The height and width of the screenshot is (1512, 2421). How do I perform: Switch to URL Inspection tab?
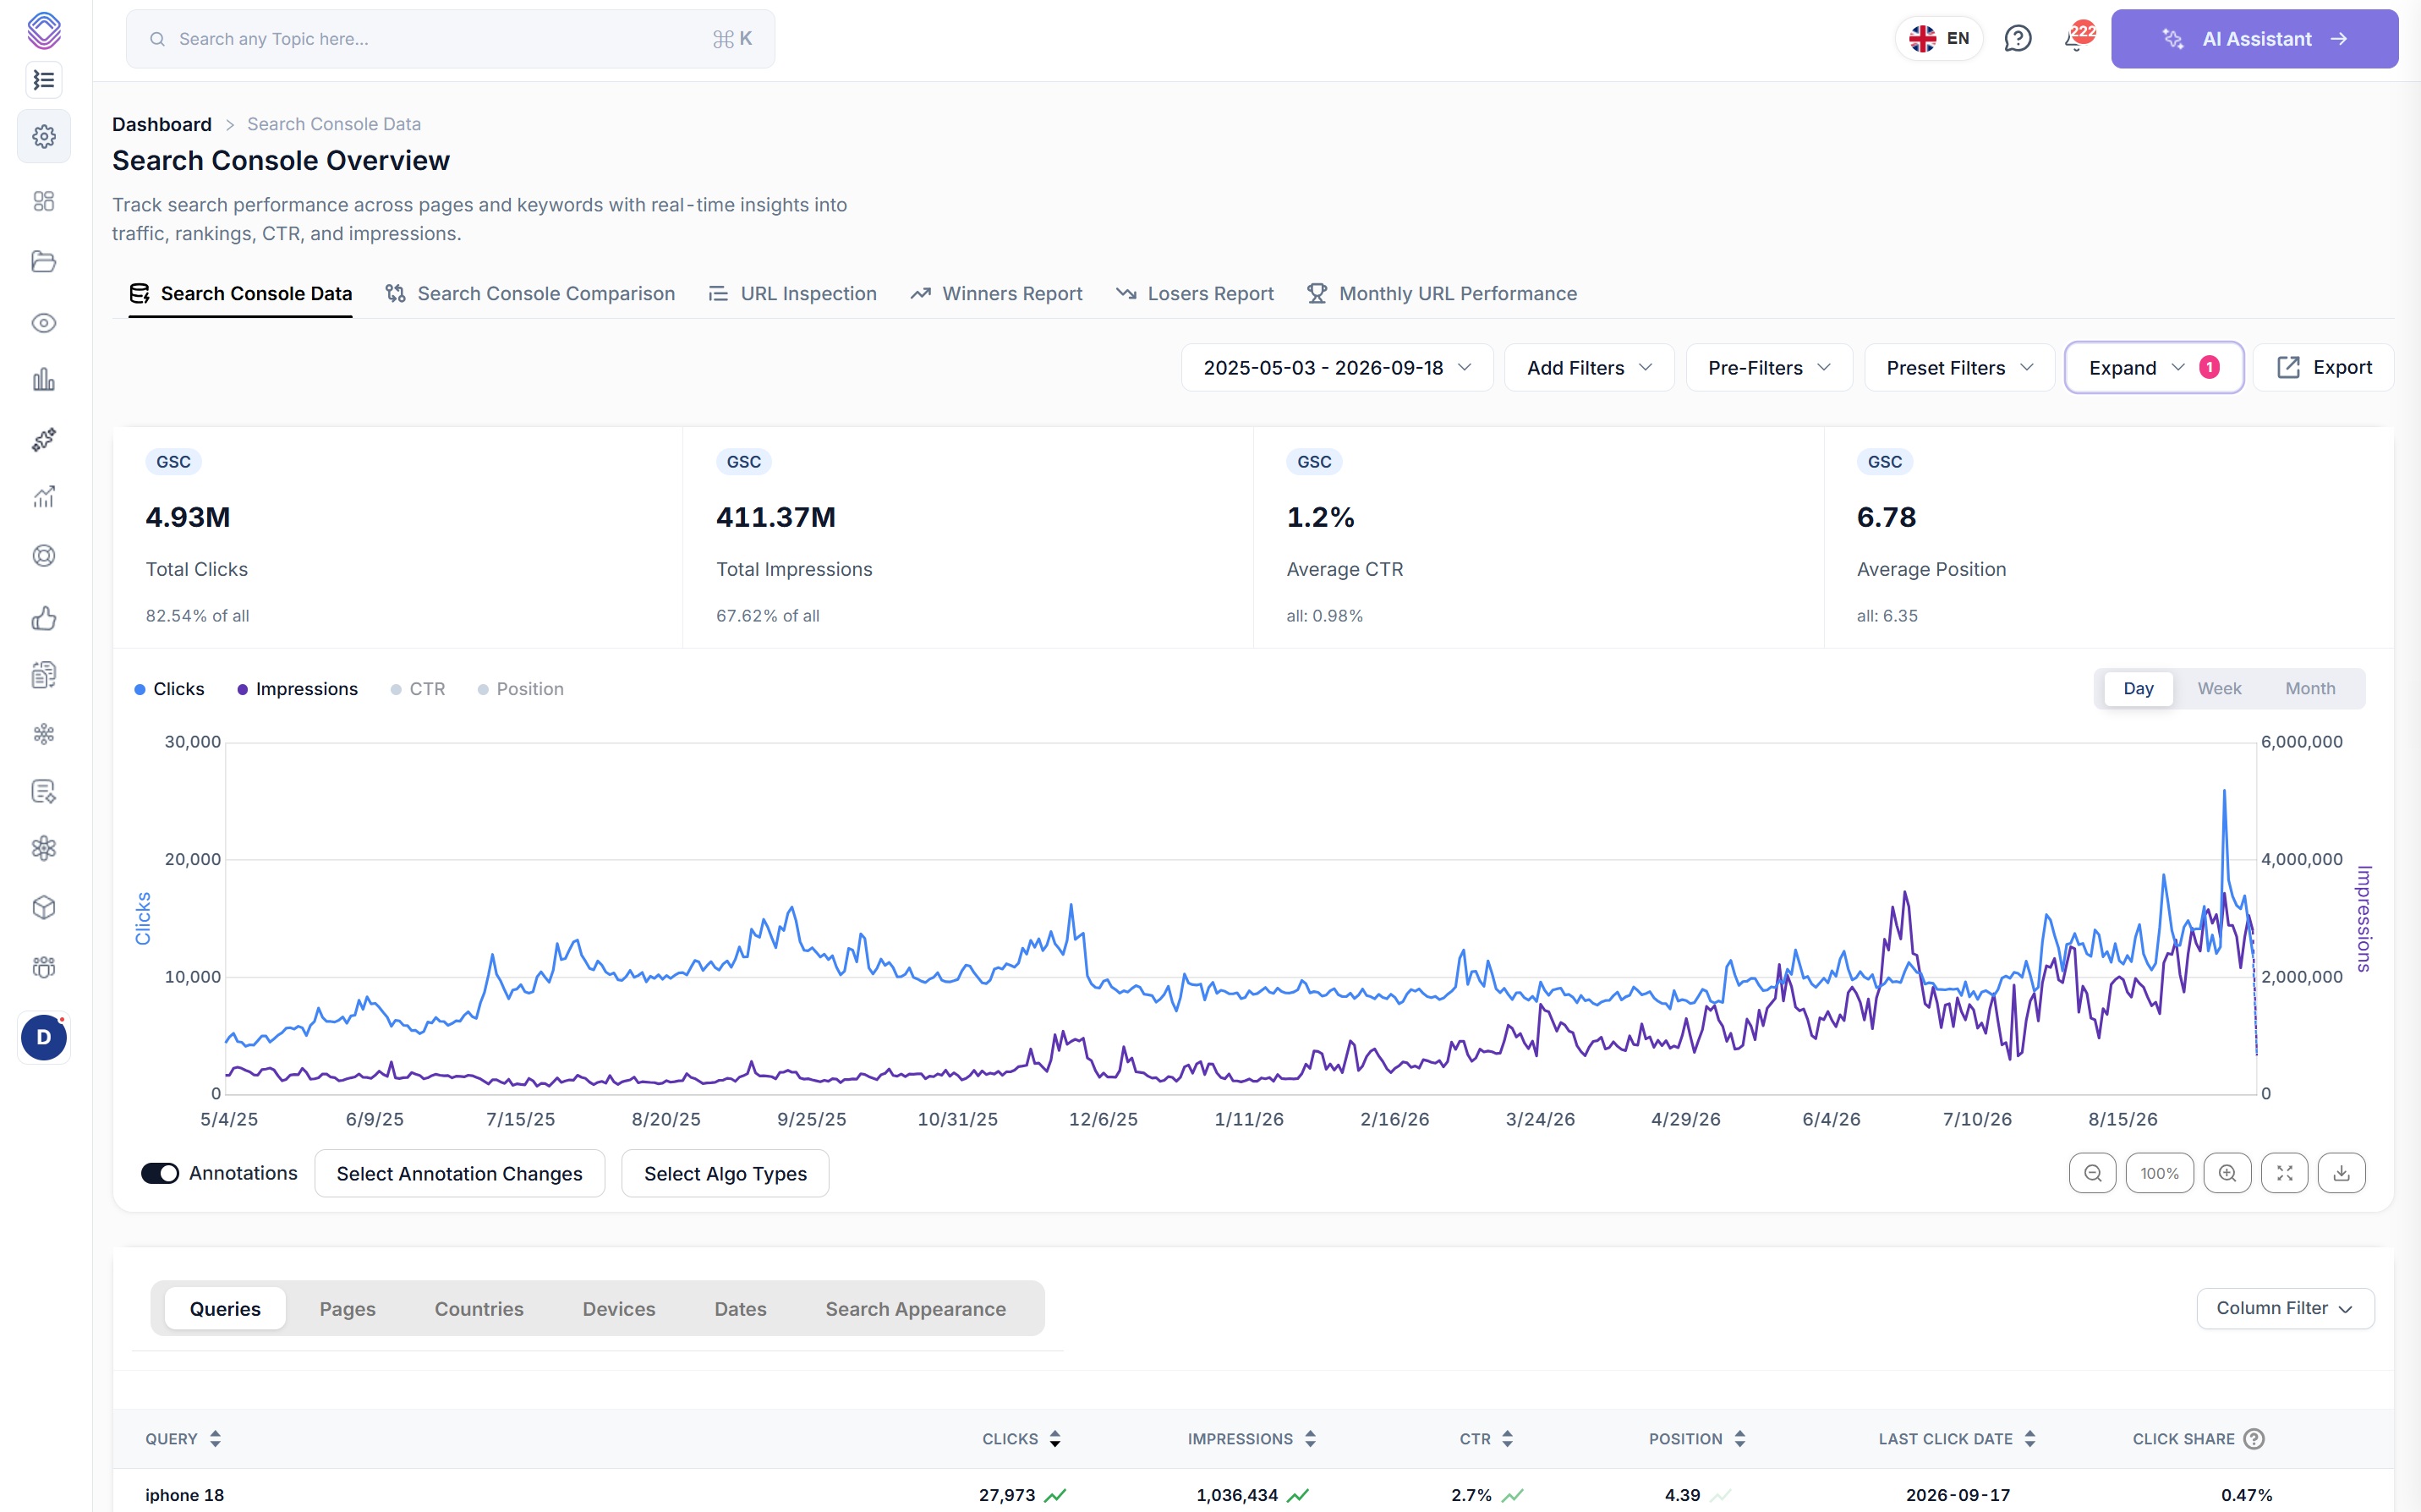tap(792, 294)
